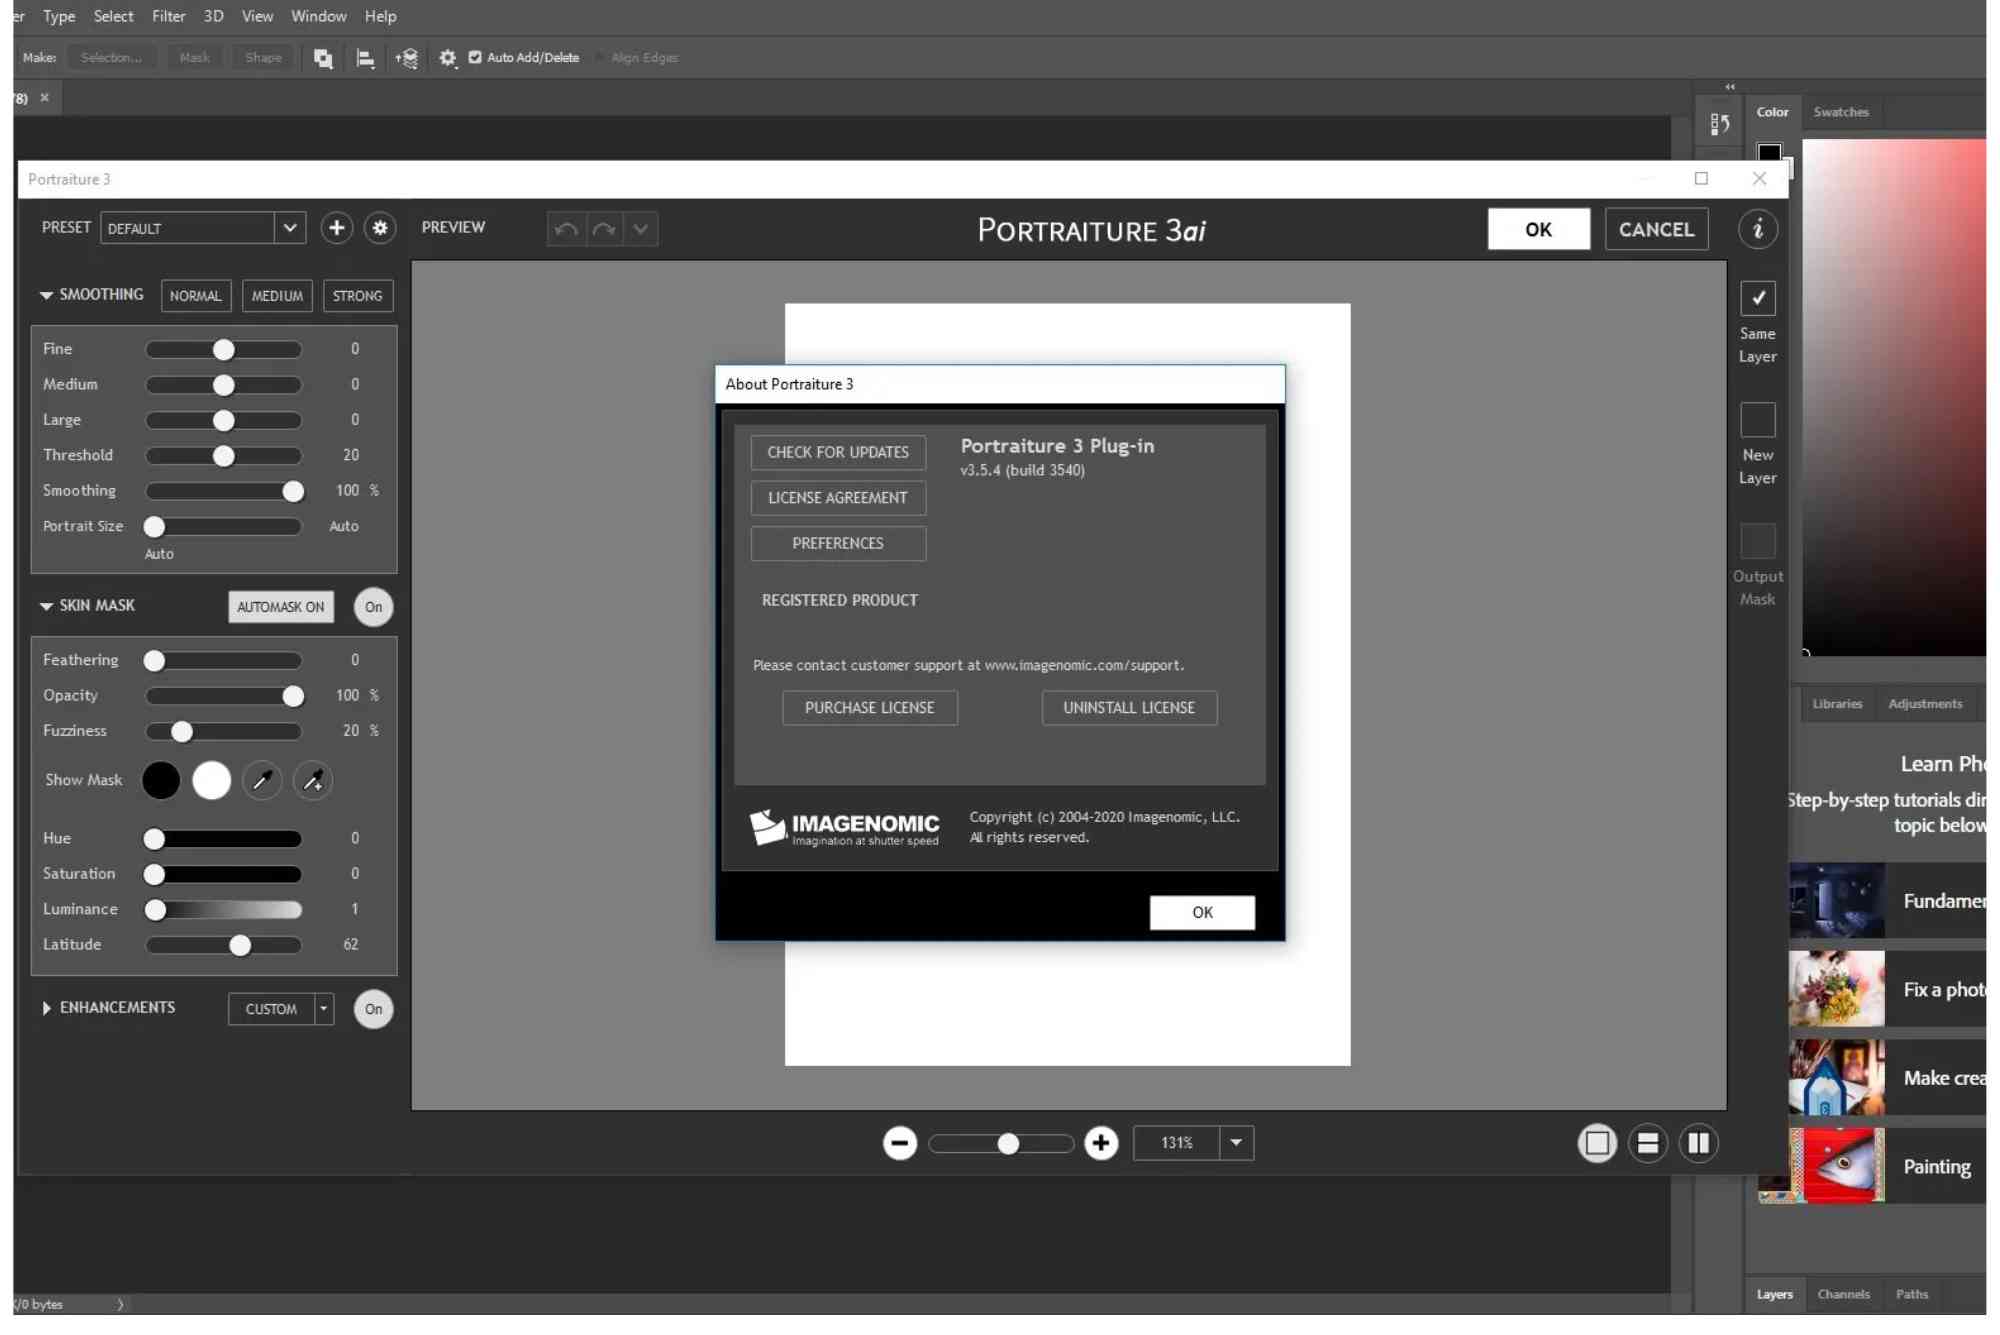Click the Photoshop path arrangement icon
The width and height of the screenshot is (2000, 1335).
pos(406,58)
